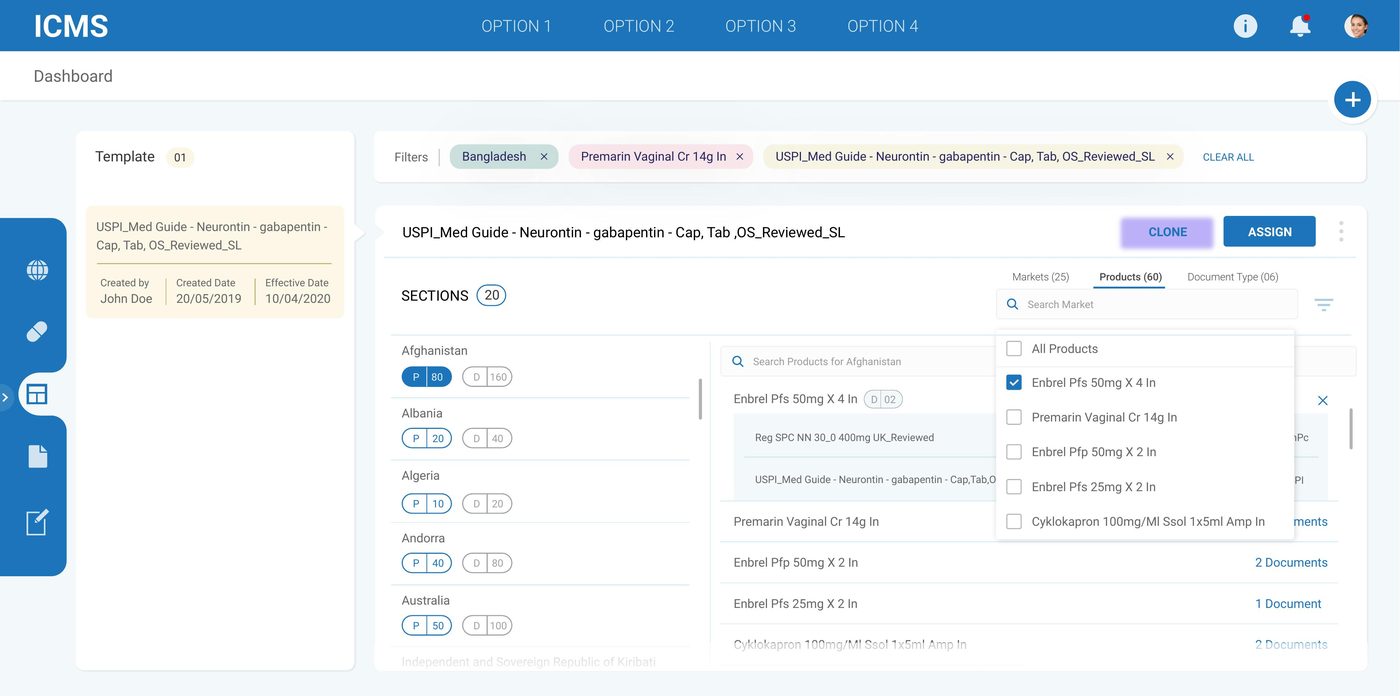This screenshot has width=1400, height=696.
Task: Toggle Algeria P 10 pill
Action: [427, 504]
